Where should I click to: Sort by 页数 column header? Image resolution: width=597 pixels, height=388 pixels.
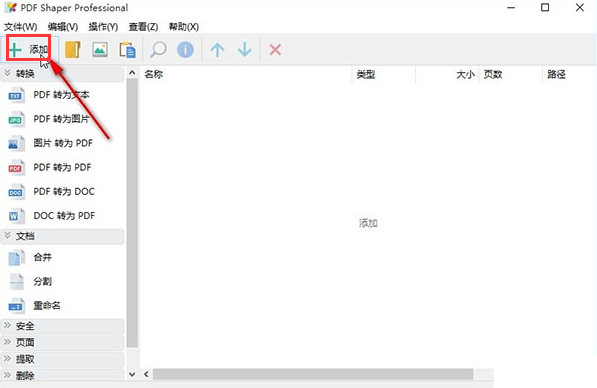tap(511, 74)
